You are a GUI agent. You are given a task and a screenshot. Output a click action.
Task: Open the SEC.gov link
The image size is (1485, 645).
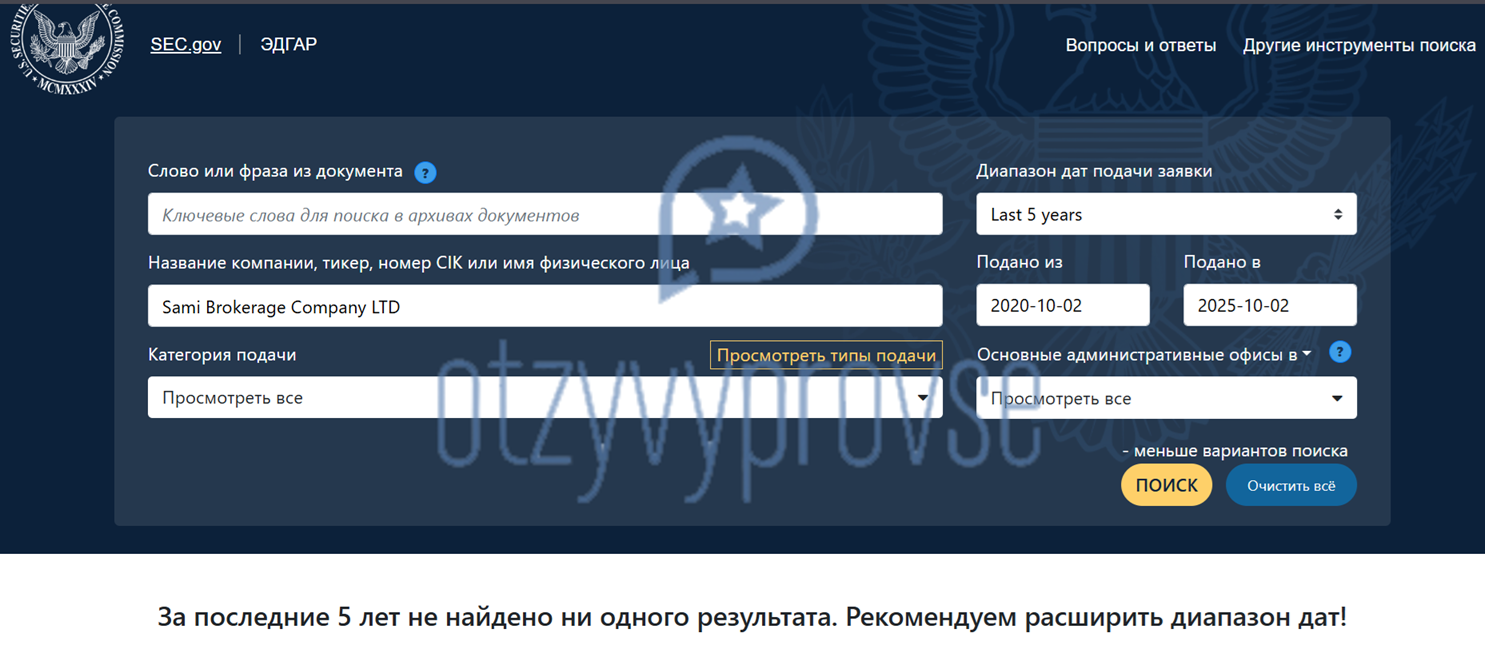click(x=186, y=45)
